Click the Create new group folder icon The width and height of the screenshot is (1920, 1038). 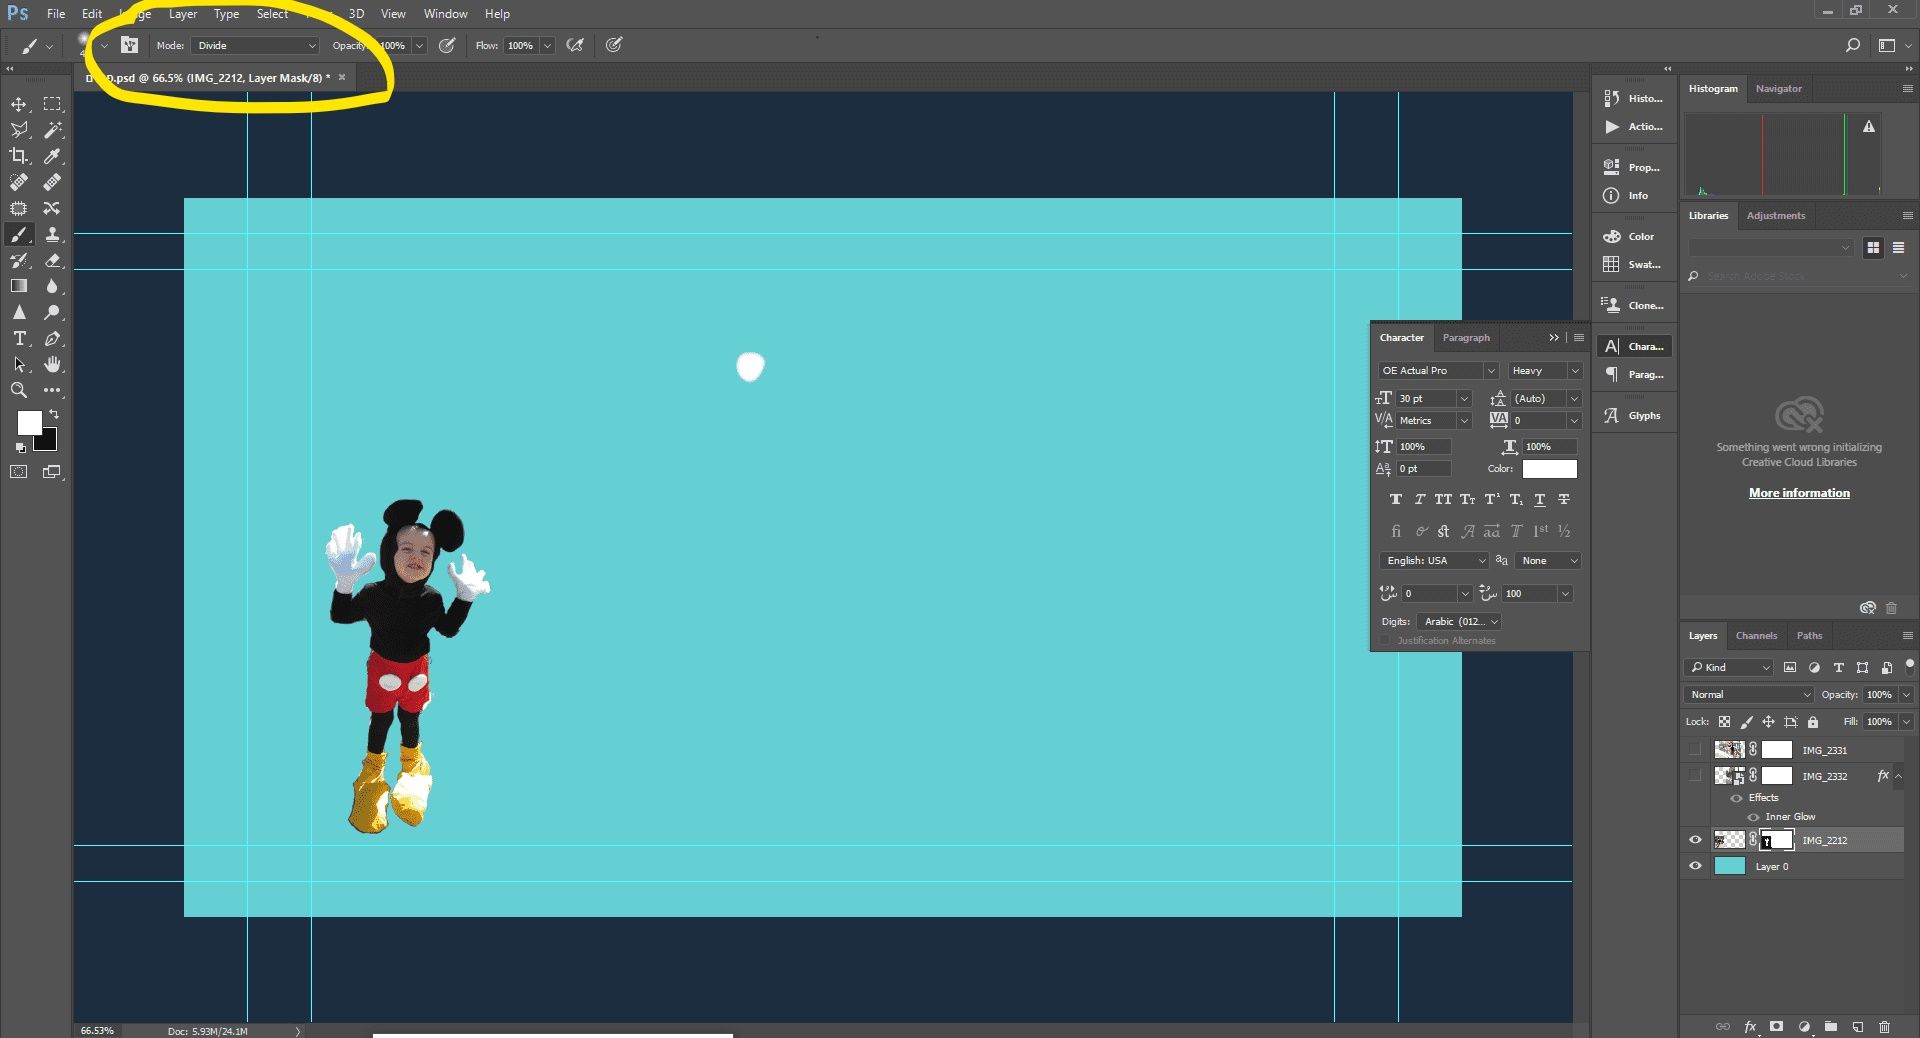click(x=1831, y=1027)
